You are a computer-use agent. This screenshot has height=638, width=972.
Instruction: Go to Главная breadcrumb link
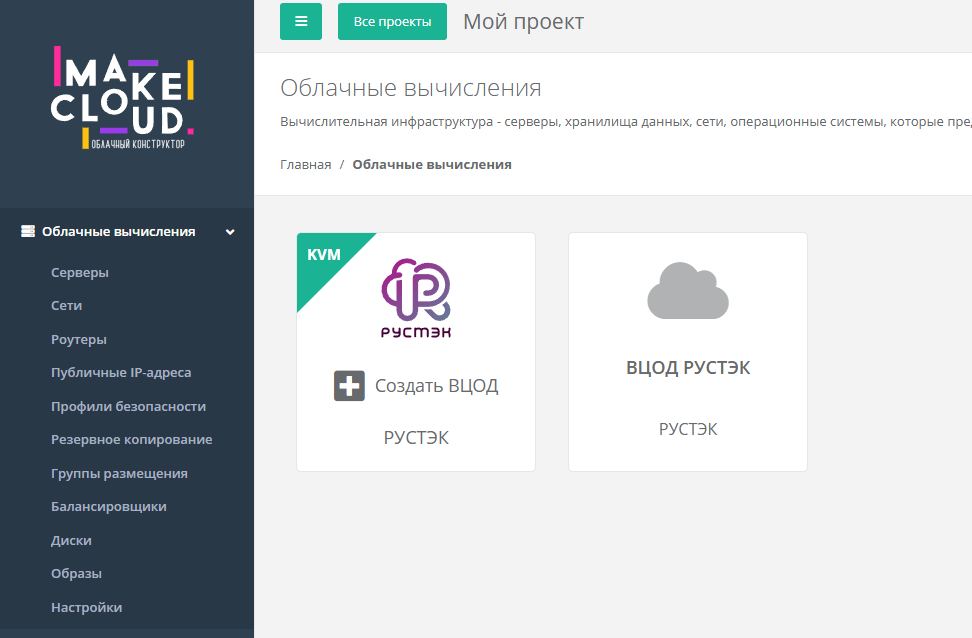pyautogui.click(x=306, y=164)
